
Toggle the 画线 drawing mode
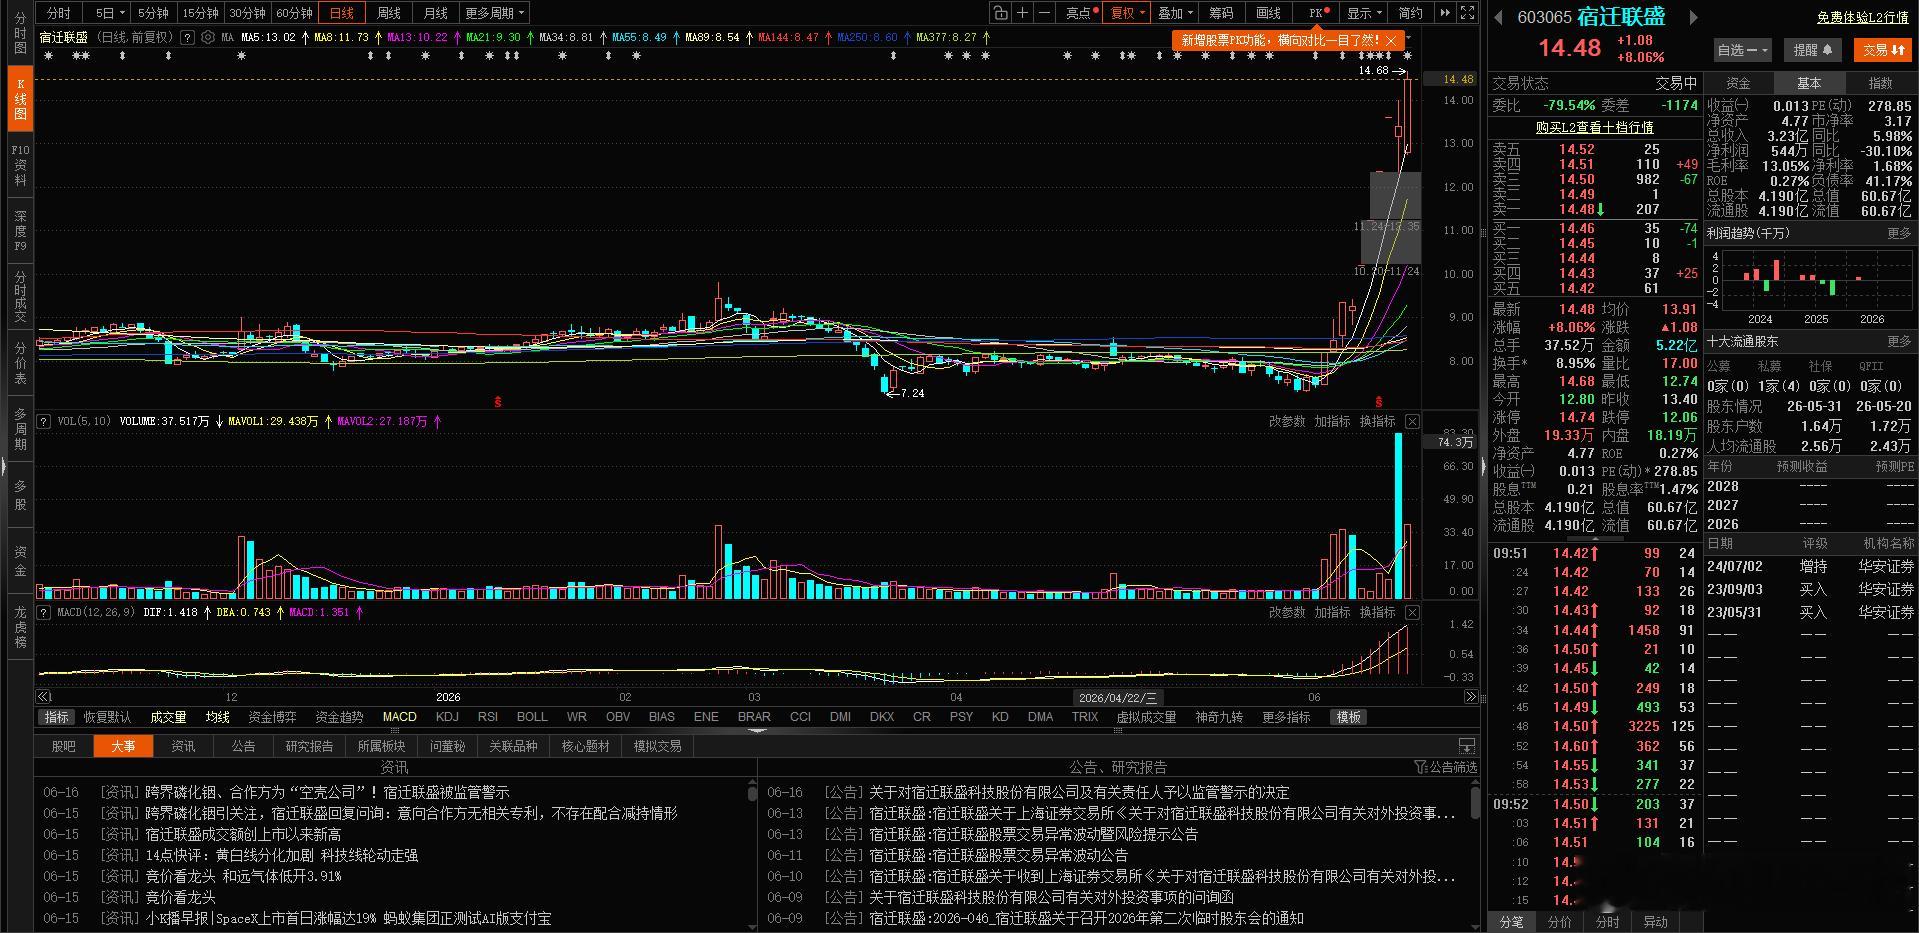point(1268,13)
